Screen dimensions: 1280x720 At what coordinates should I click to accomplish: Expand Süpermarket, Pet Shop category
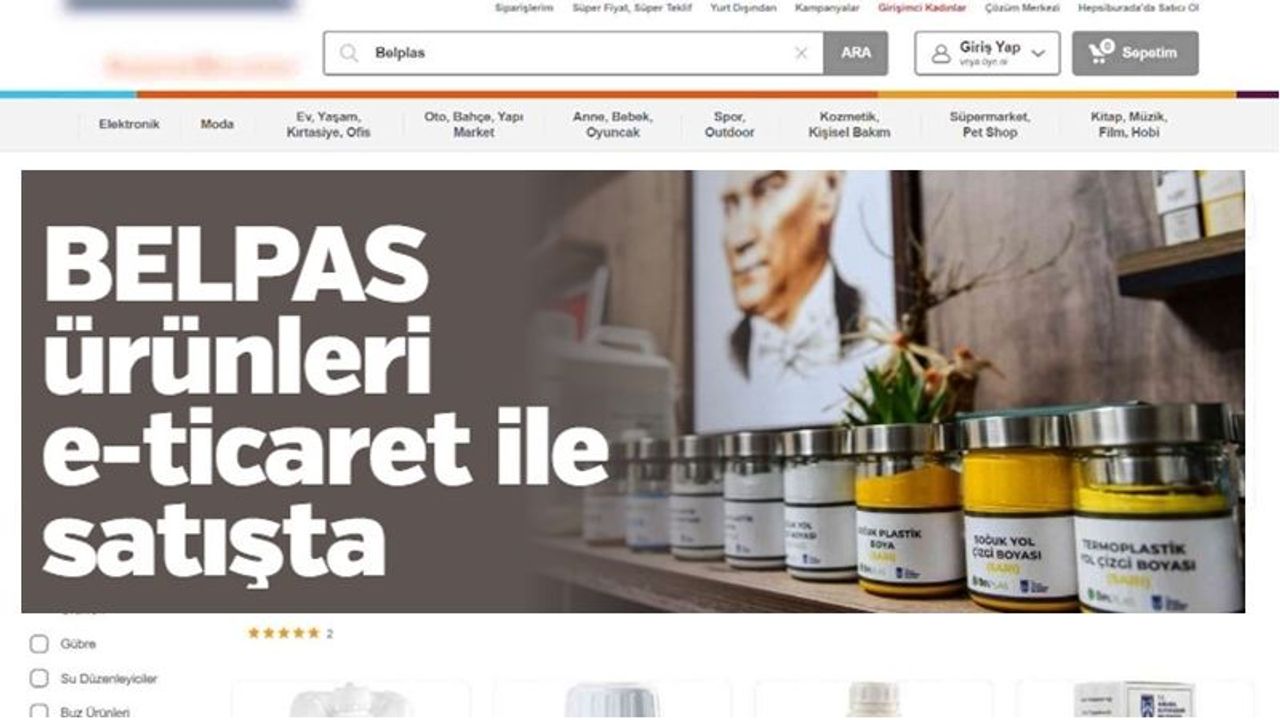(989, 124)
